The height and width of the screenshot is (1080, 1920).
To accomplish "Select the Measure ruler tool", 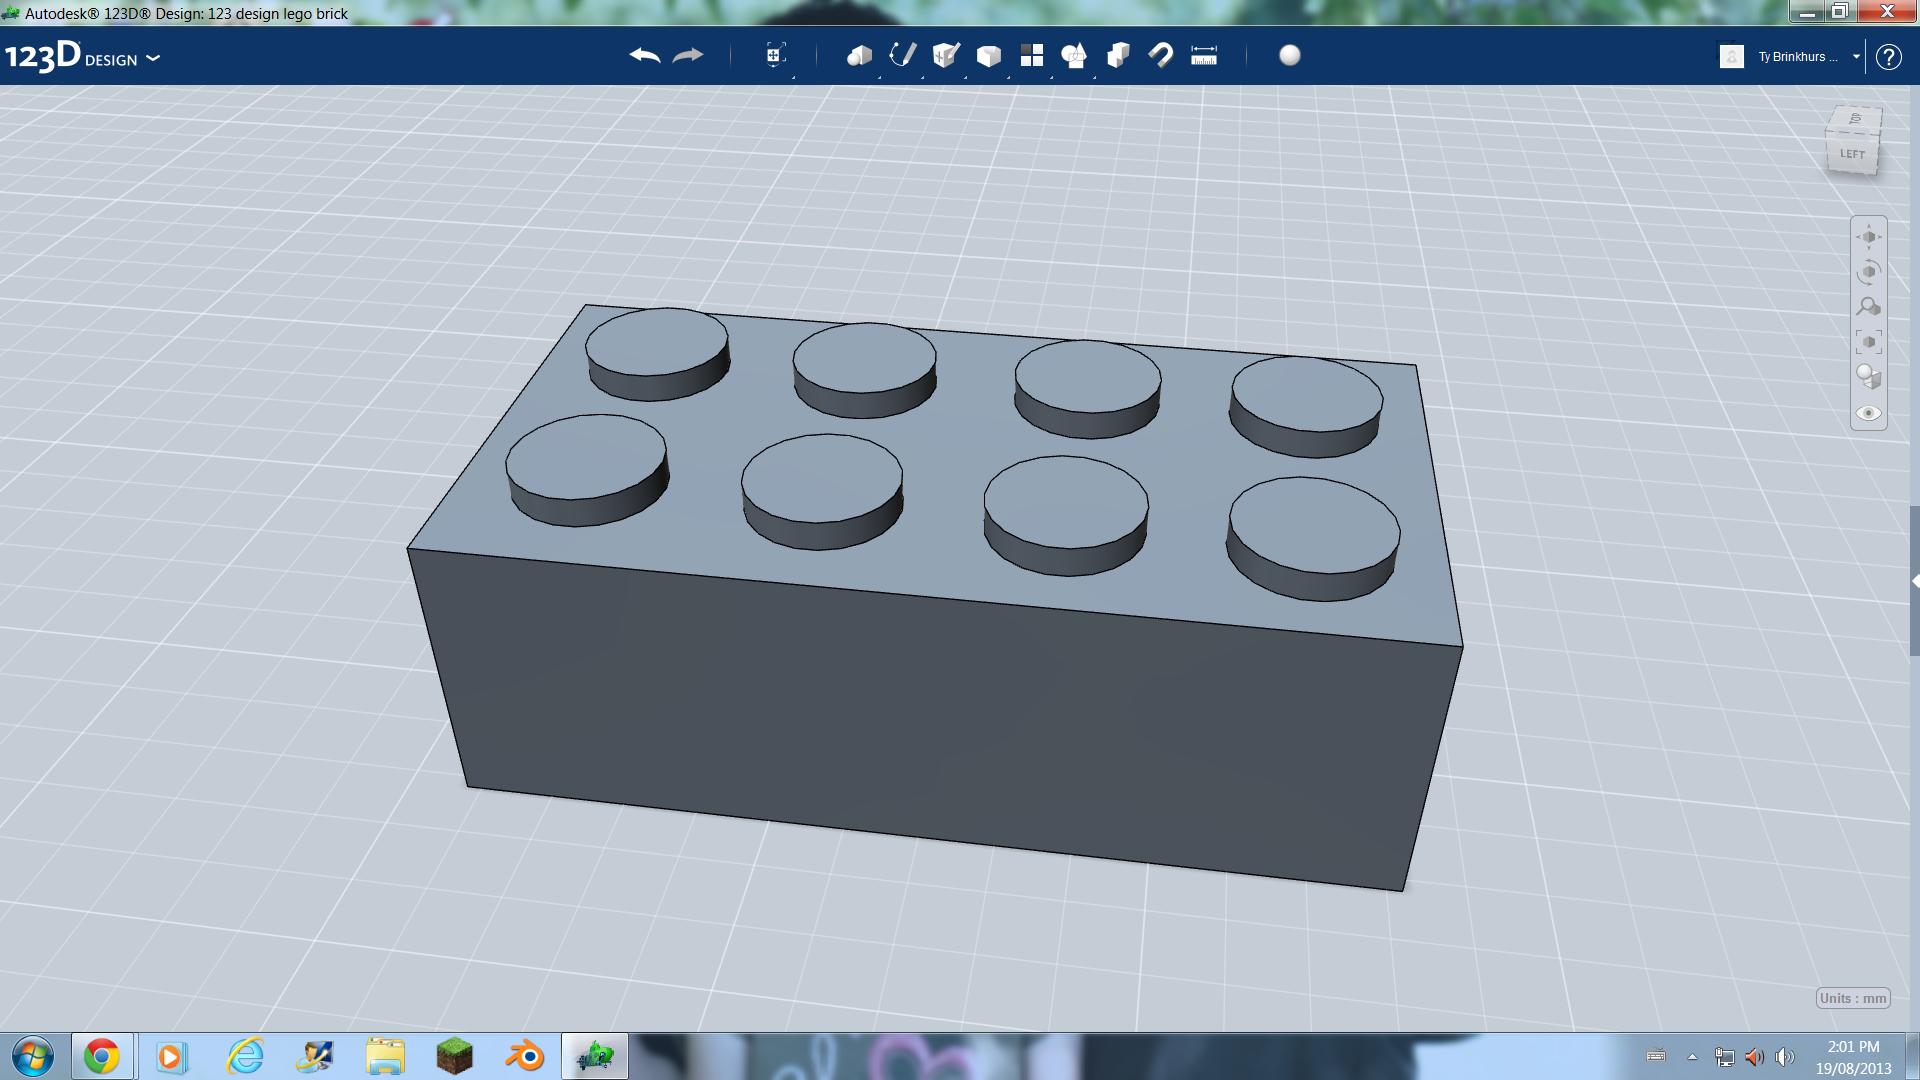I will pos(1205,56).
